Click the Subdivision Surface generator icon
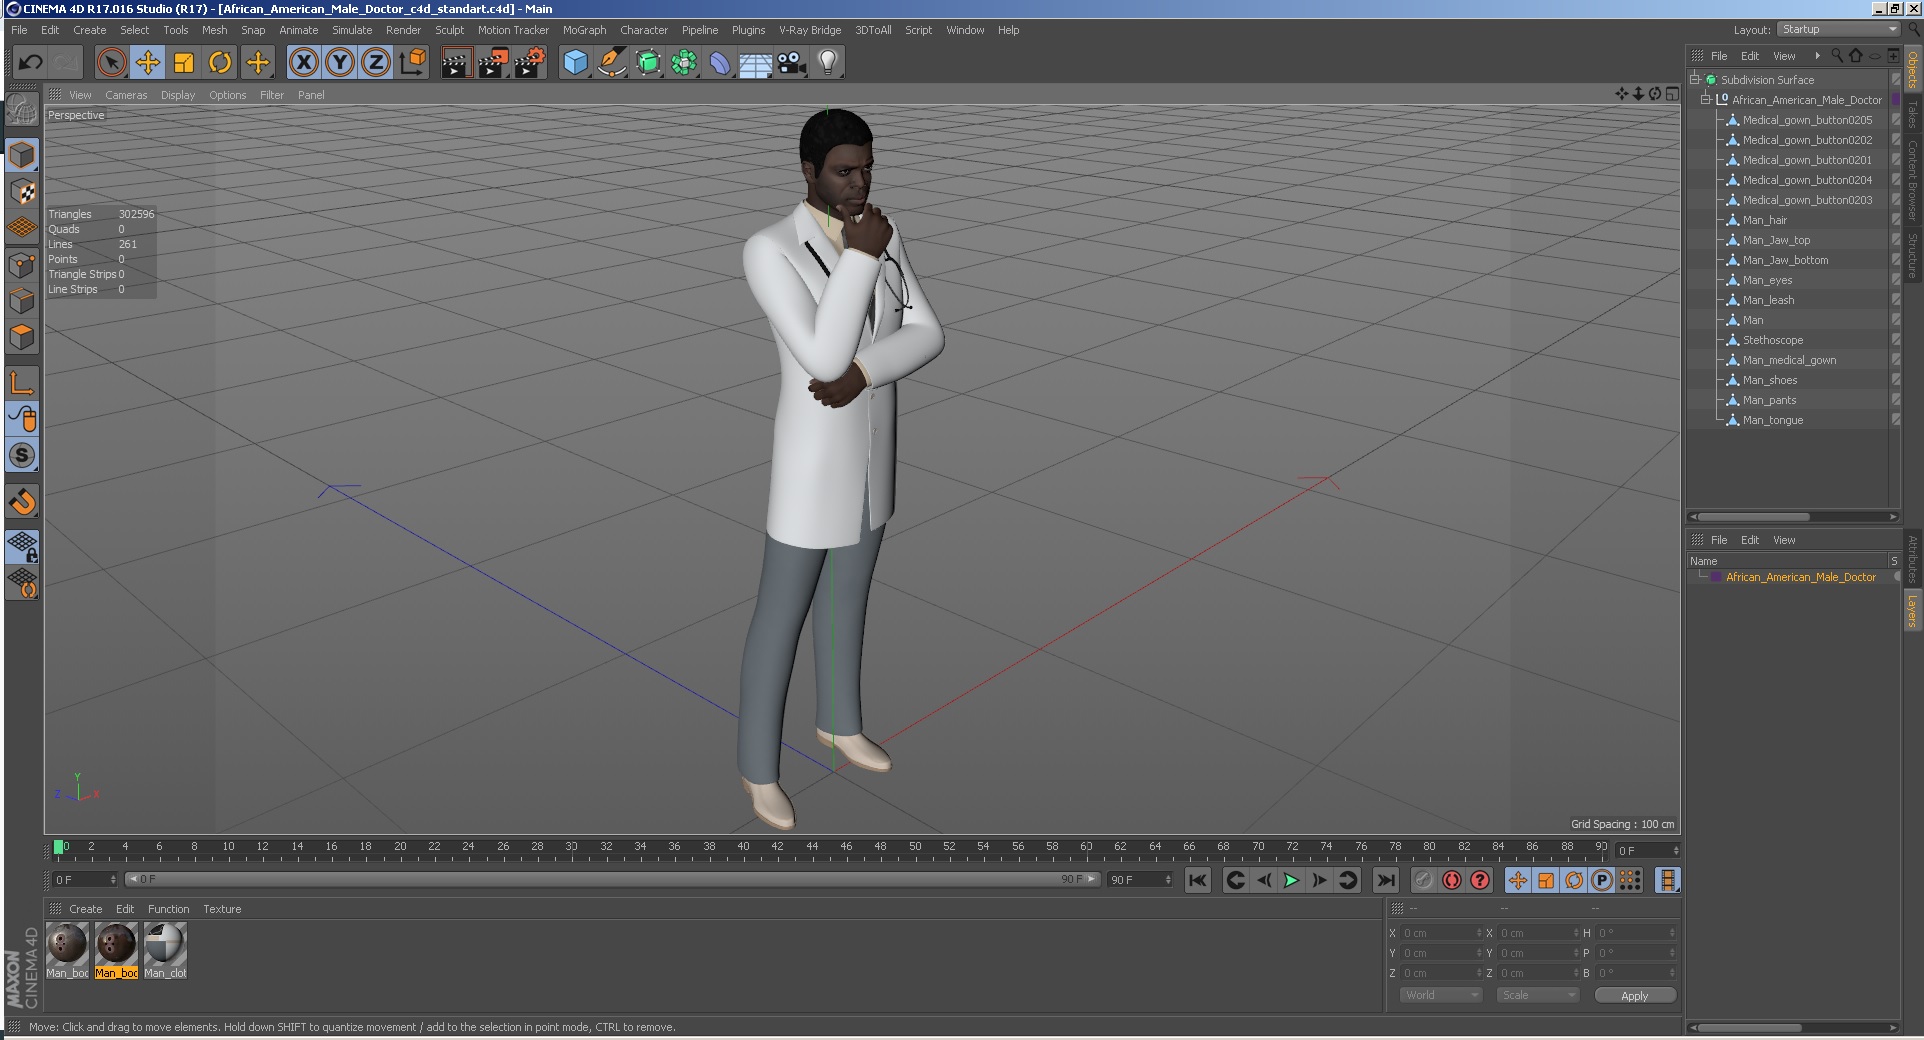The image size is (1924, 1040). pyautogui.click(x=648, y=63)
